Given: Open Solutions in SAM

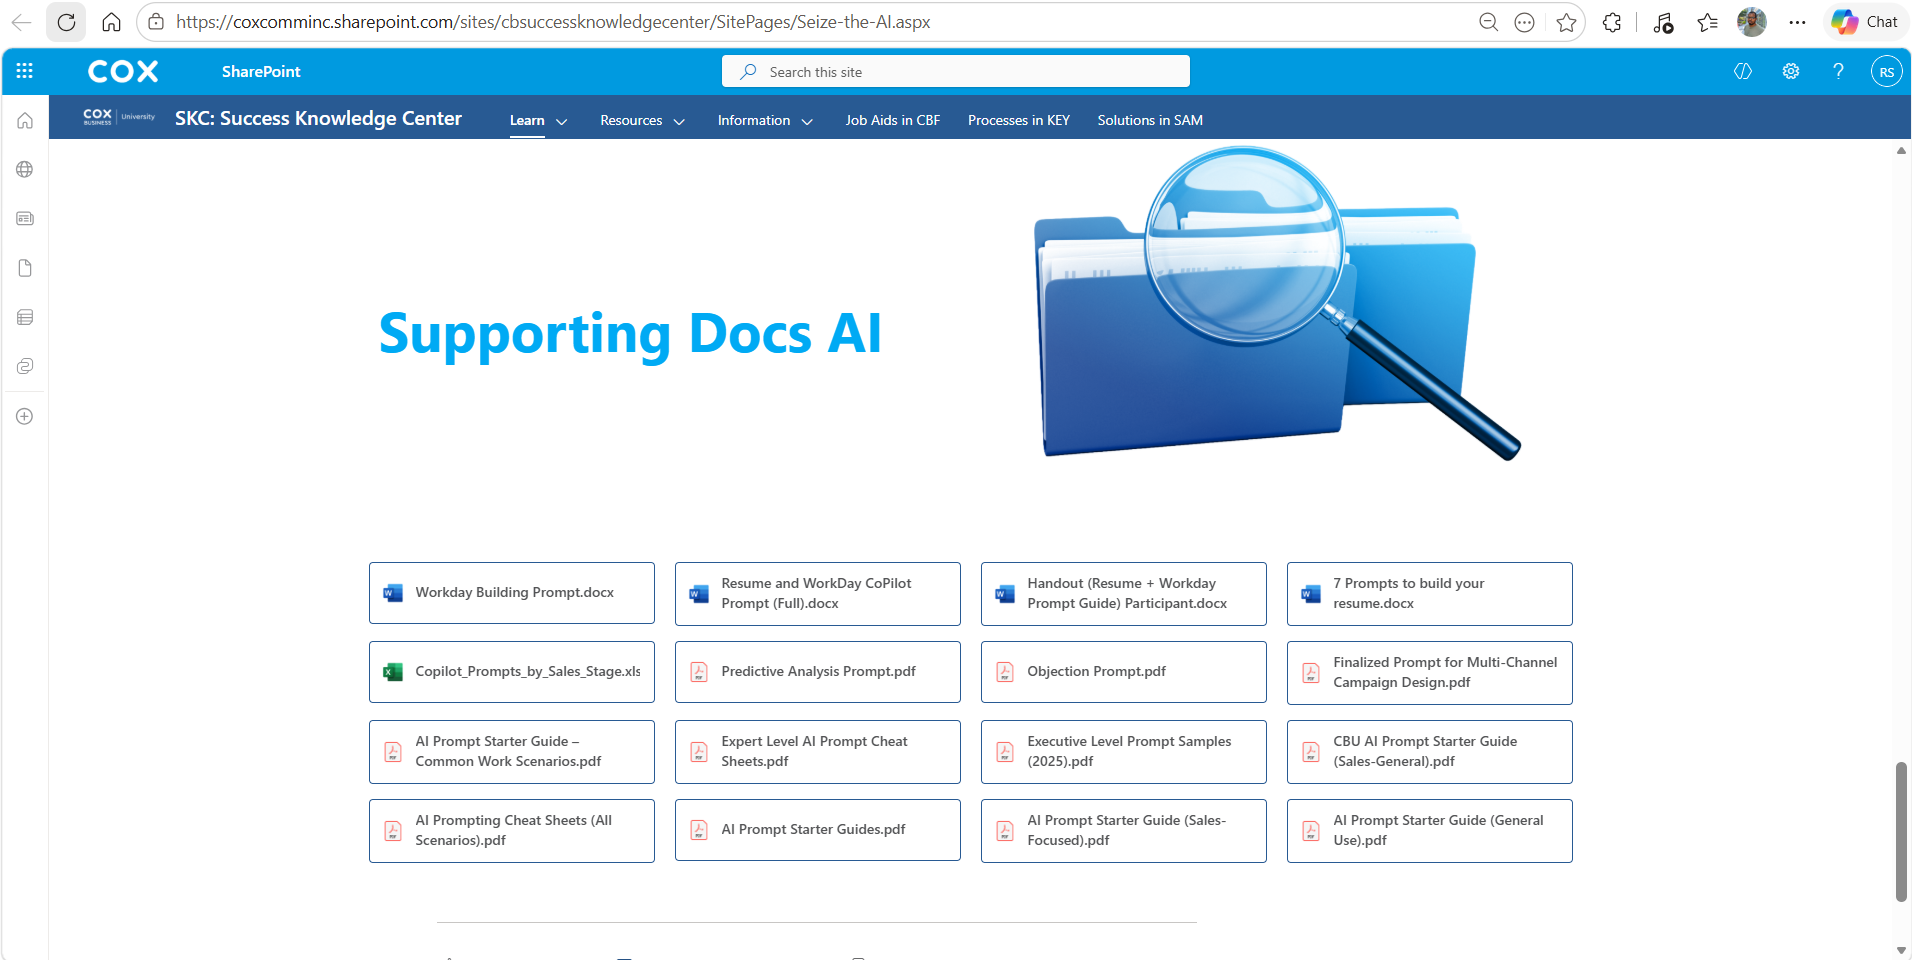Looking at the screenshot, I should [1150, 120].
